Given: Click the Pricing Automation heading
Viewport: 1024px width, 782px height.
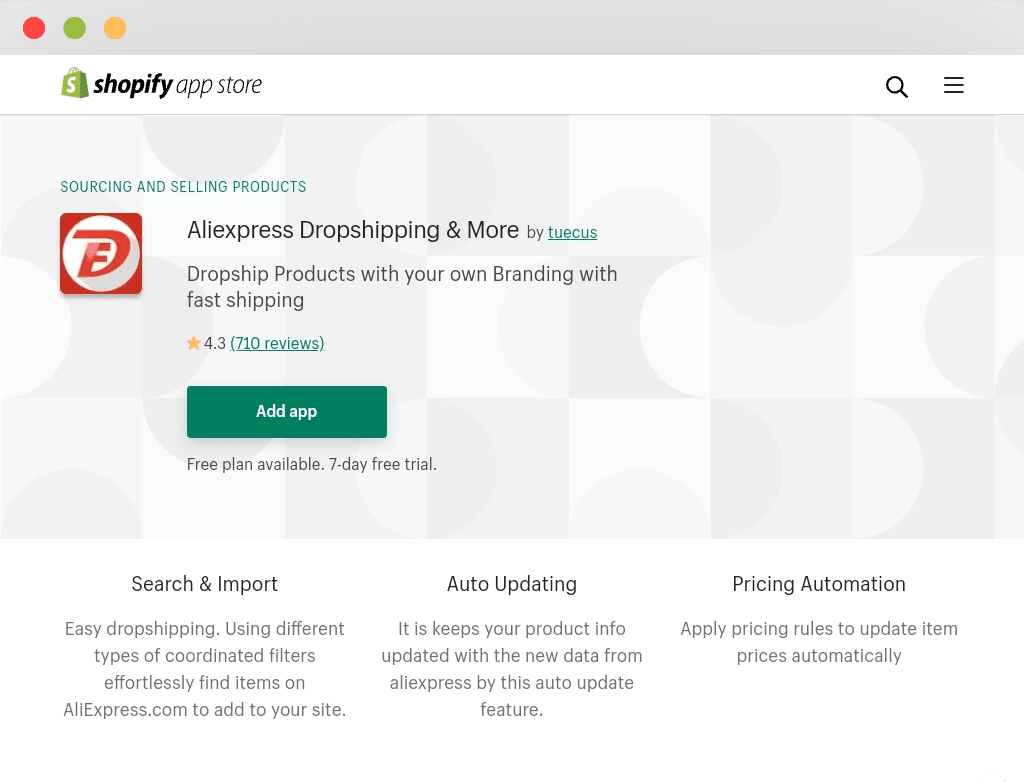Looking at the screenshot, I should point(819,584).
